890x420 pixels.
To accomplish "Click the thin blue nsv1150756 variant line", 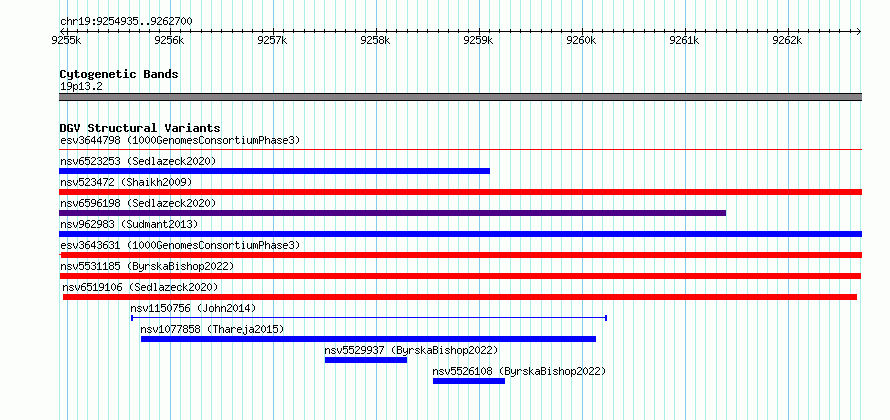I will (x=369, y=318).
